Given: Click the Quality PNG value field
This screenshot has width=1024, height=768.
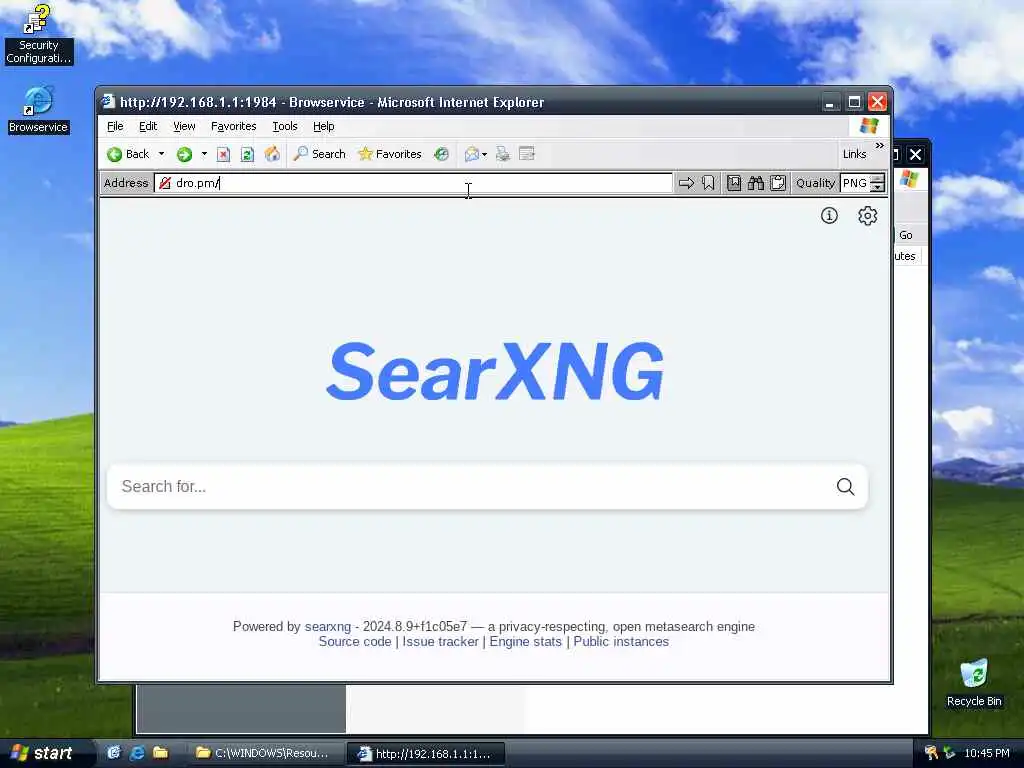Looking at the screenshot, I should click(x=855, y=183).
